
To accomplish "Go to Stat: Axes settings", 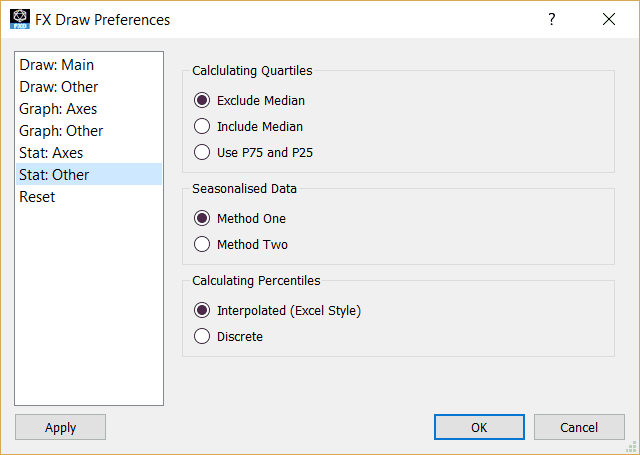I will click(89, 153).
